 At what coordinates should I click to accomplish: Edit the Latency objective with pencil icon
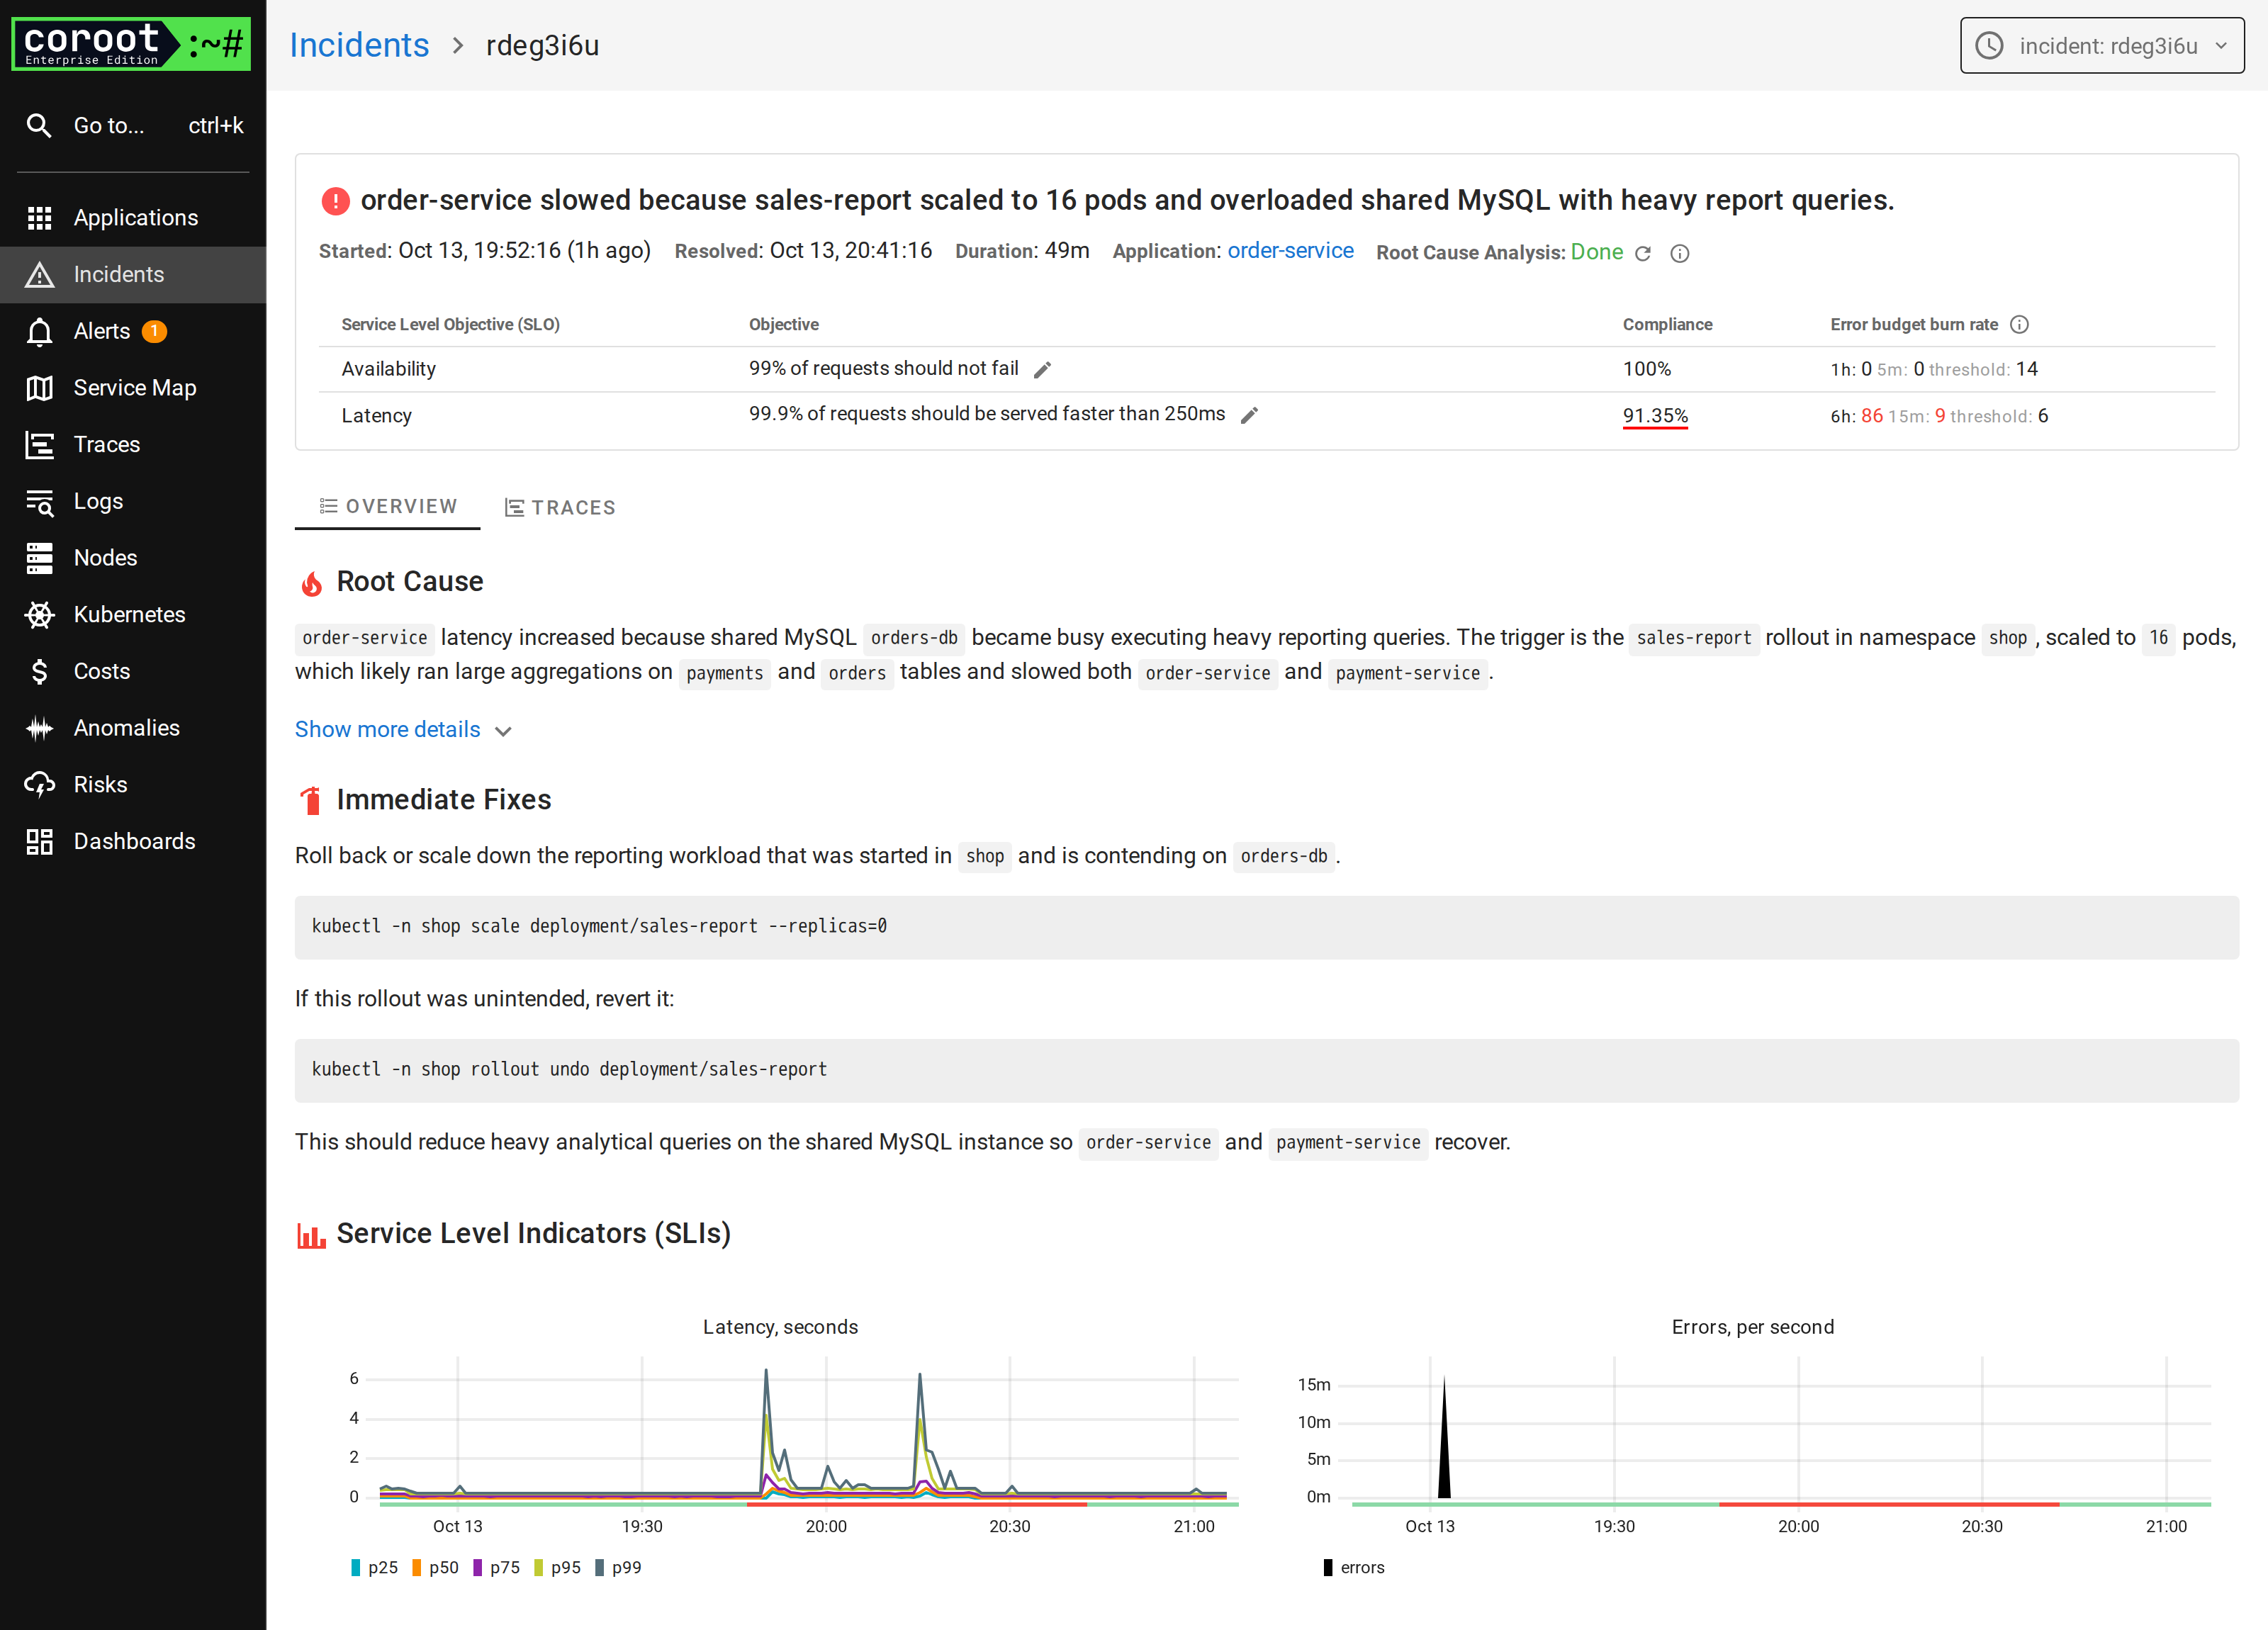pos(1249,415)
